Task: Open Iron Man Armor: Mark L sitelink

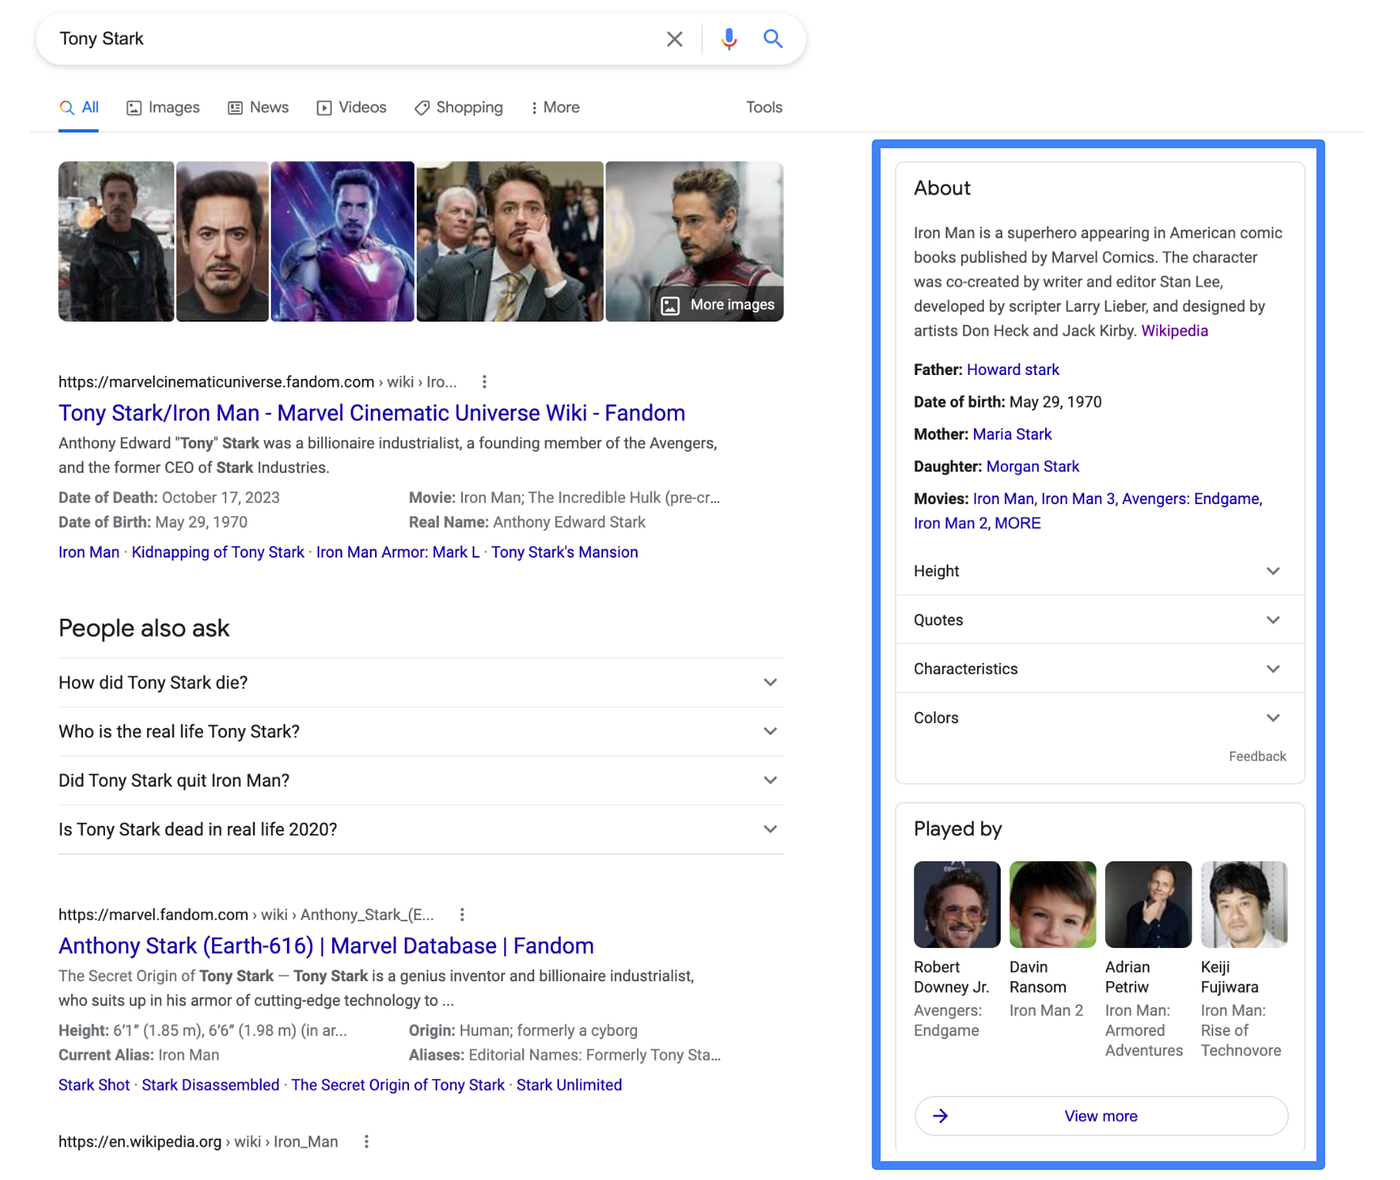Action: (x=398, y=553)
